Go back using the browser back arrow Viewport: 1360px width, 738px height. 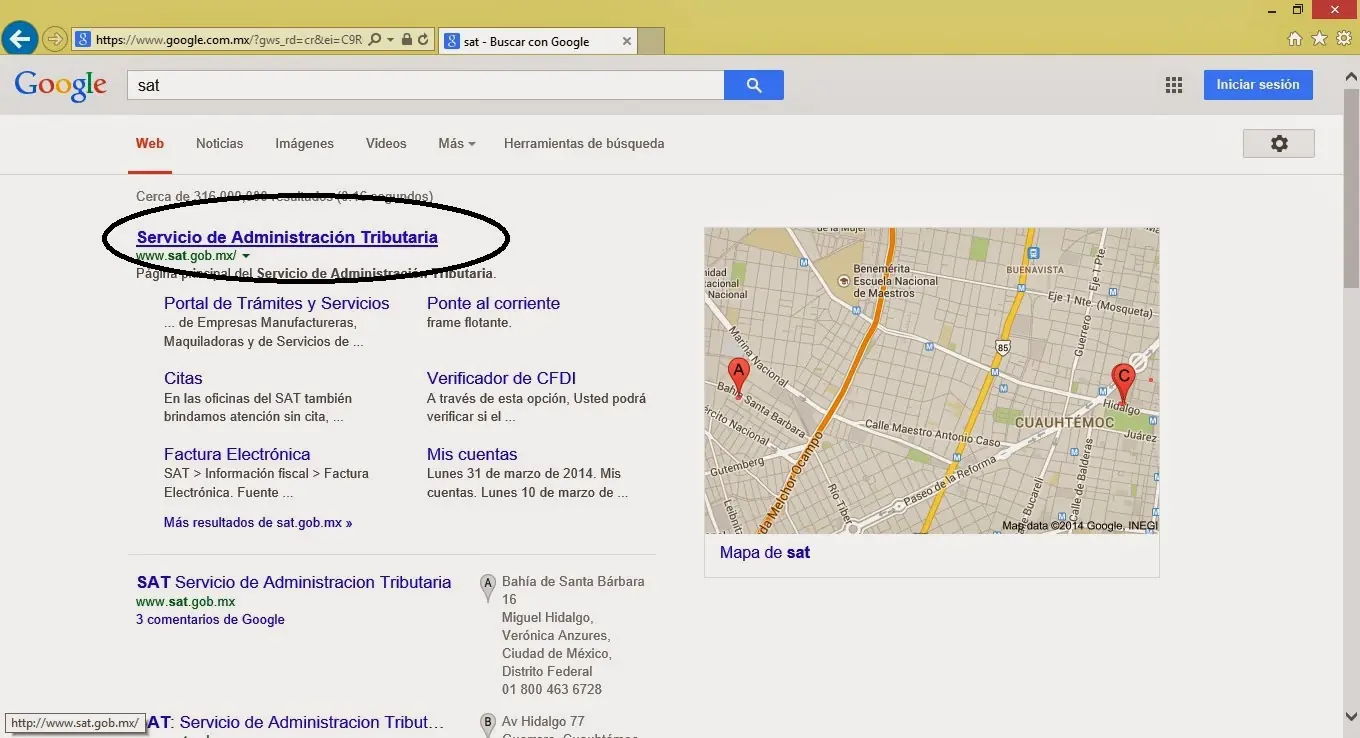(19, 40)
